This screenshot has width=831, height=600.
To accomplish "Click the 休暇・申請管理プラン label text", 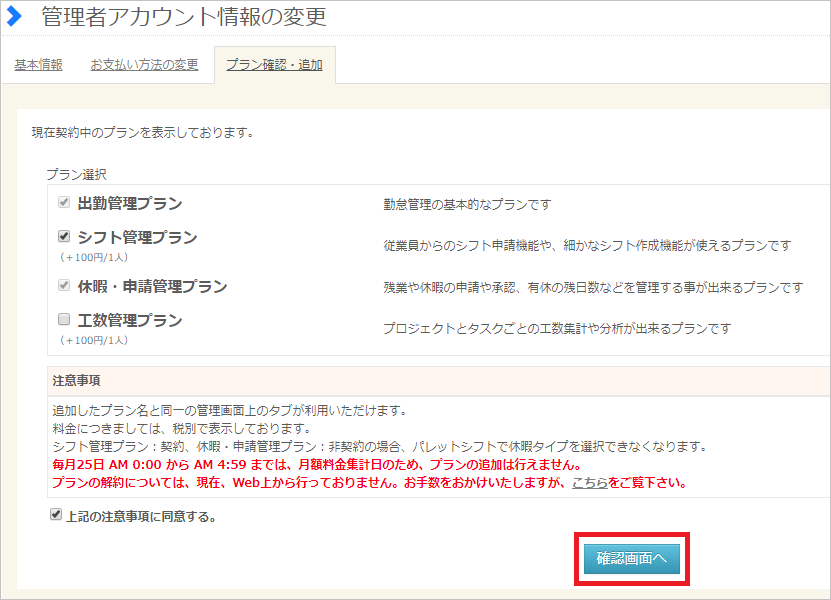I will click(x=153, y=287).
